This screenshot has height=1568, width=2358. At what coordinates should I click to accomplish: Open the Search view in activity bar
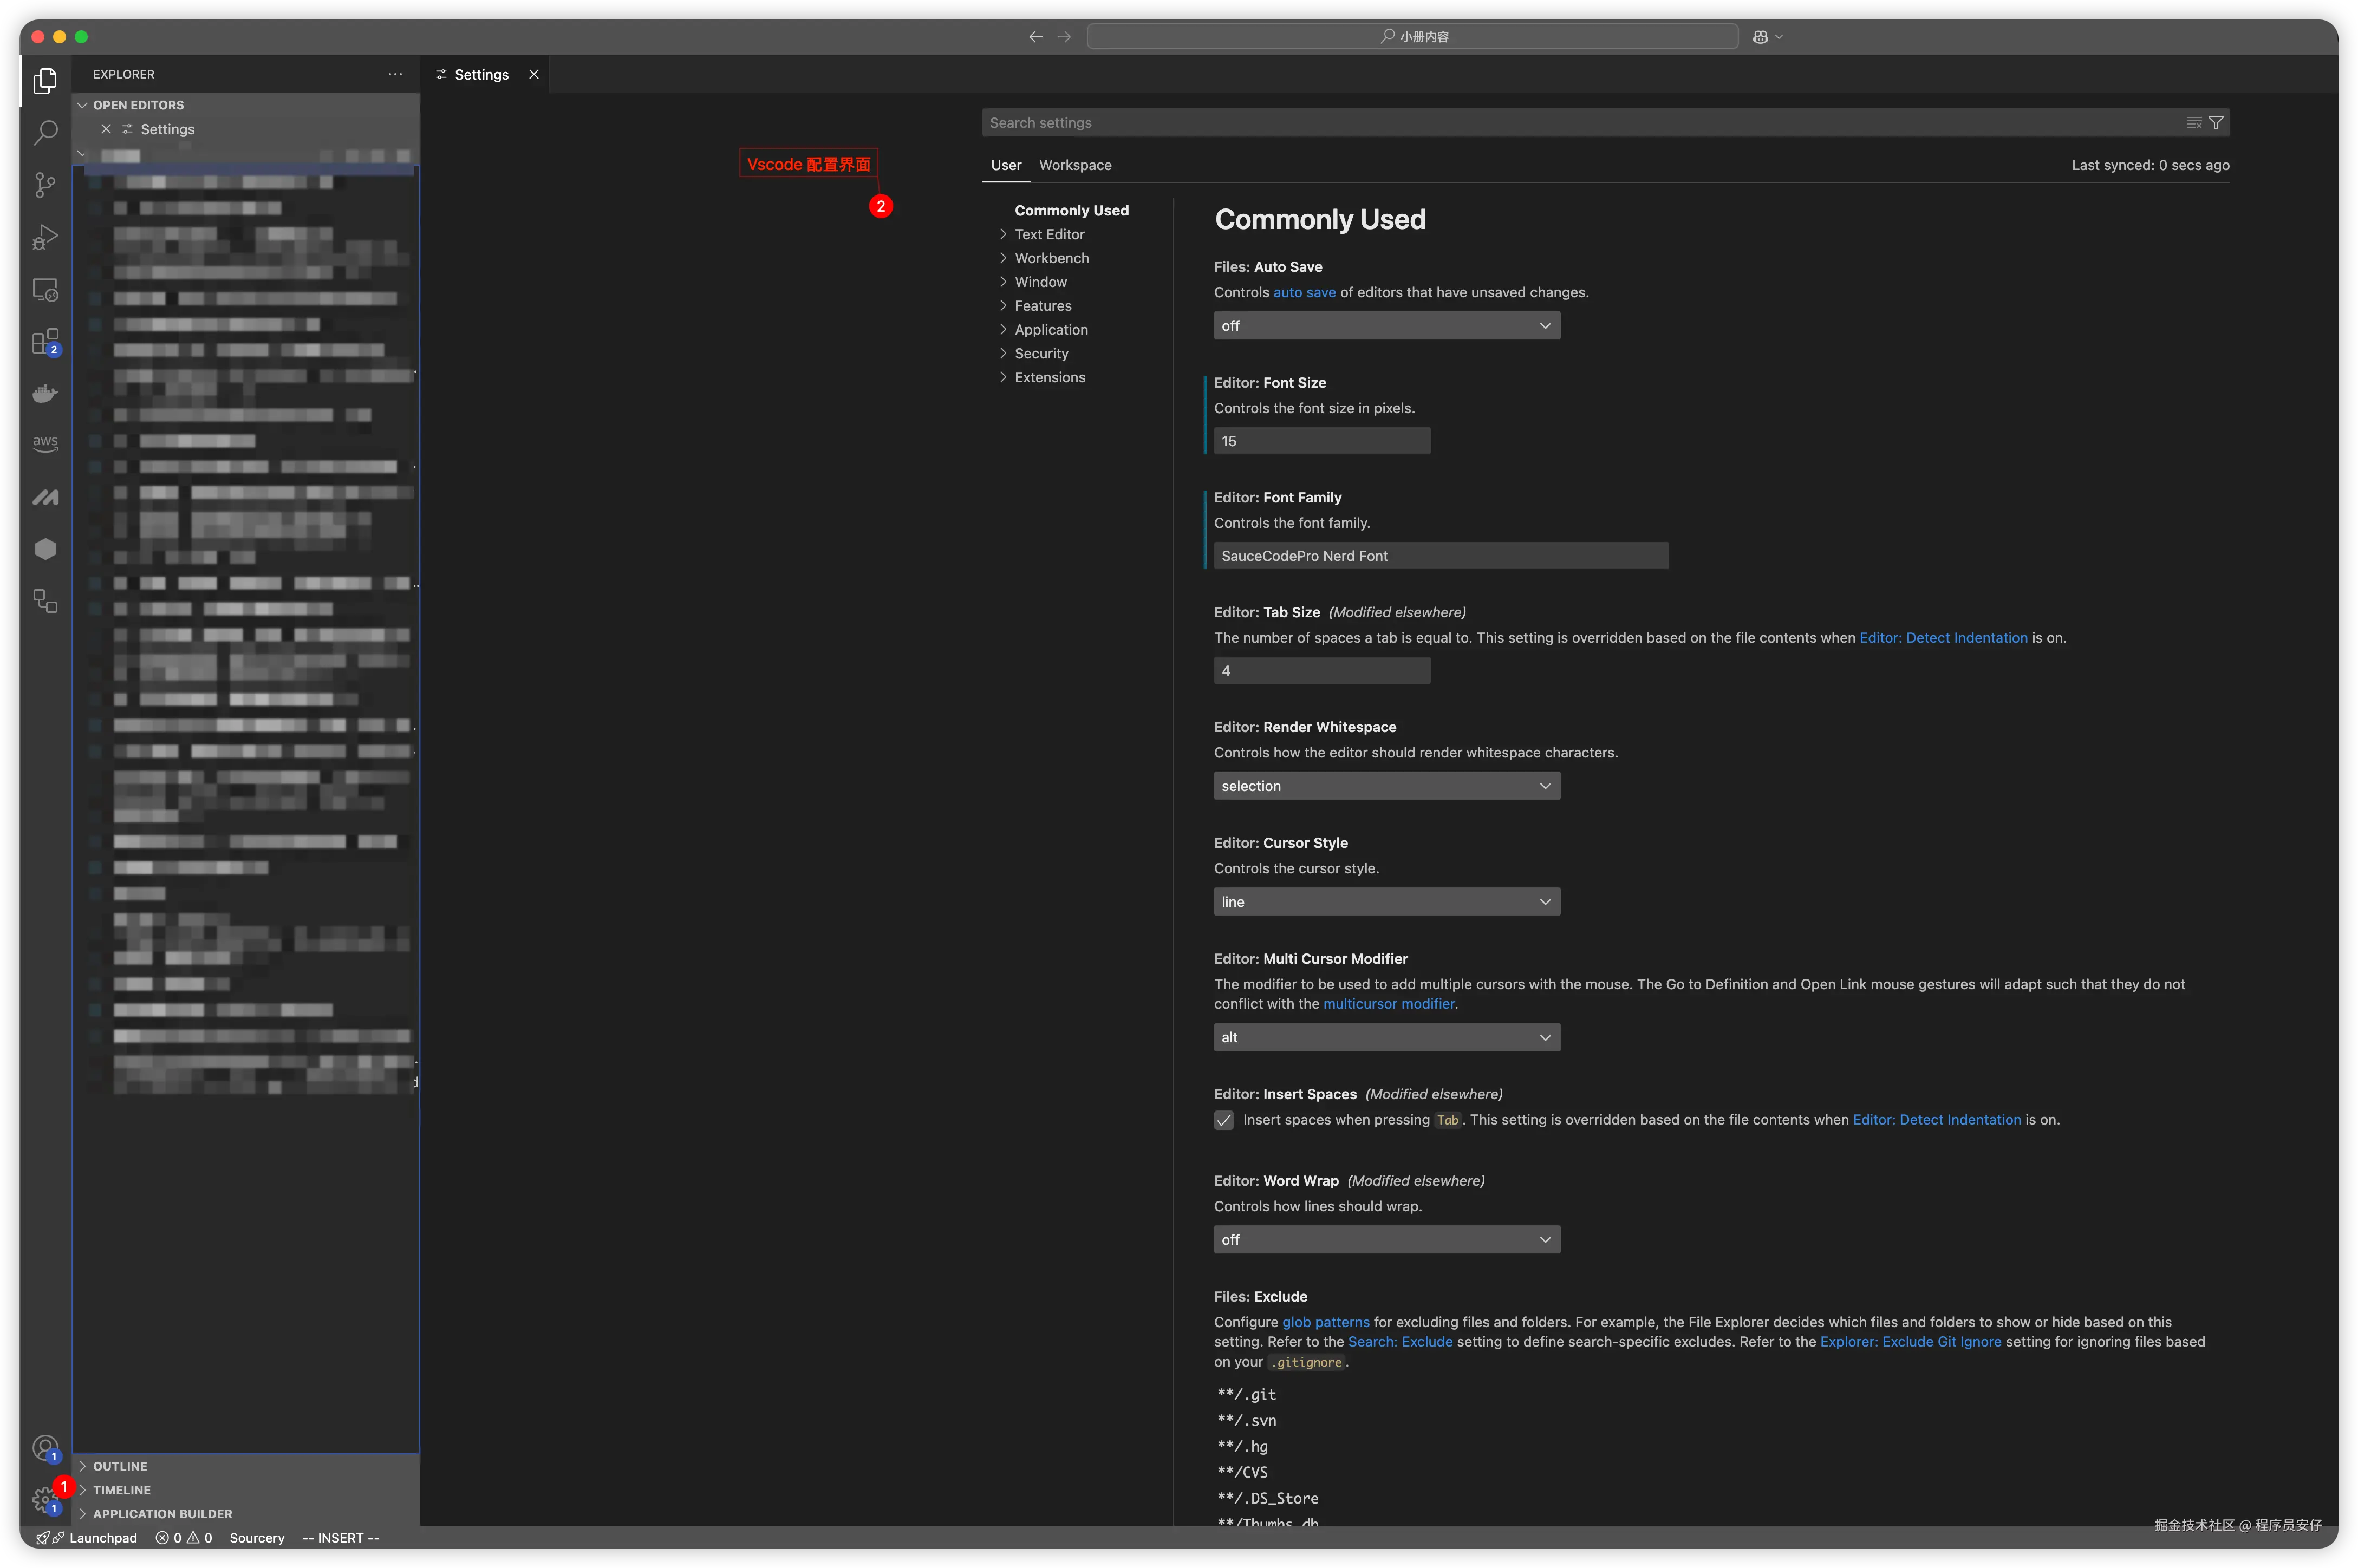tap(45, 132)
